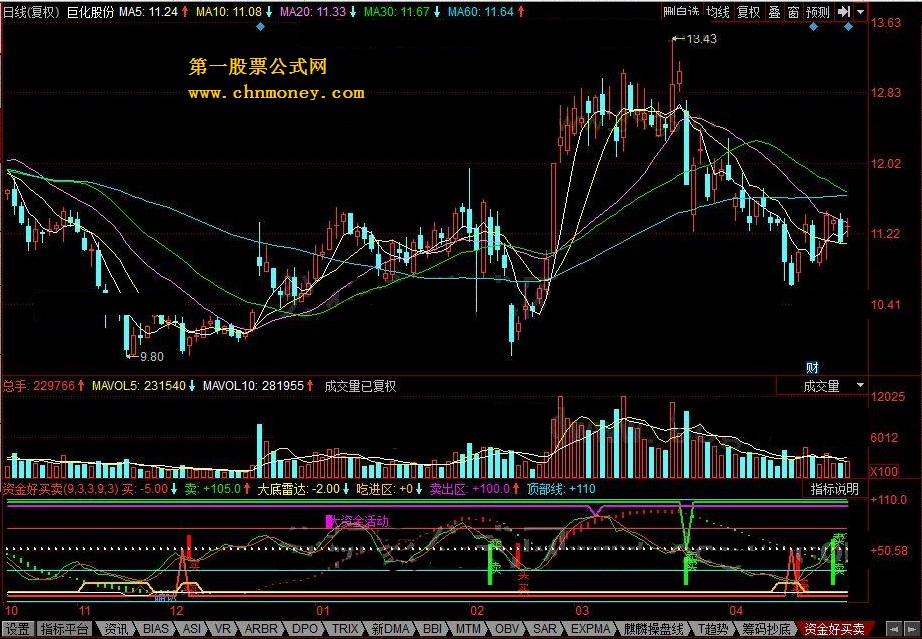Click the 顶部线: +110 label
This screenshot has width=922, height=639.
click(561, 489)
